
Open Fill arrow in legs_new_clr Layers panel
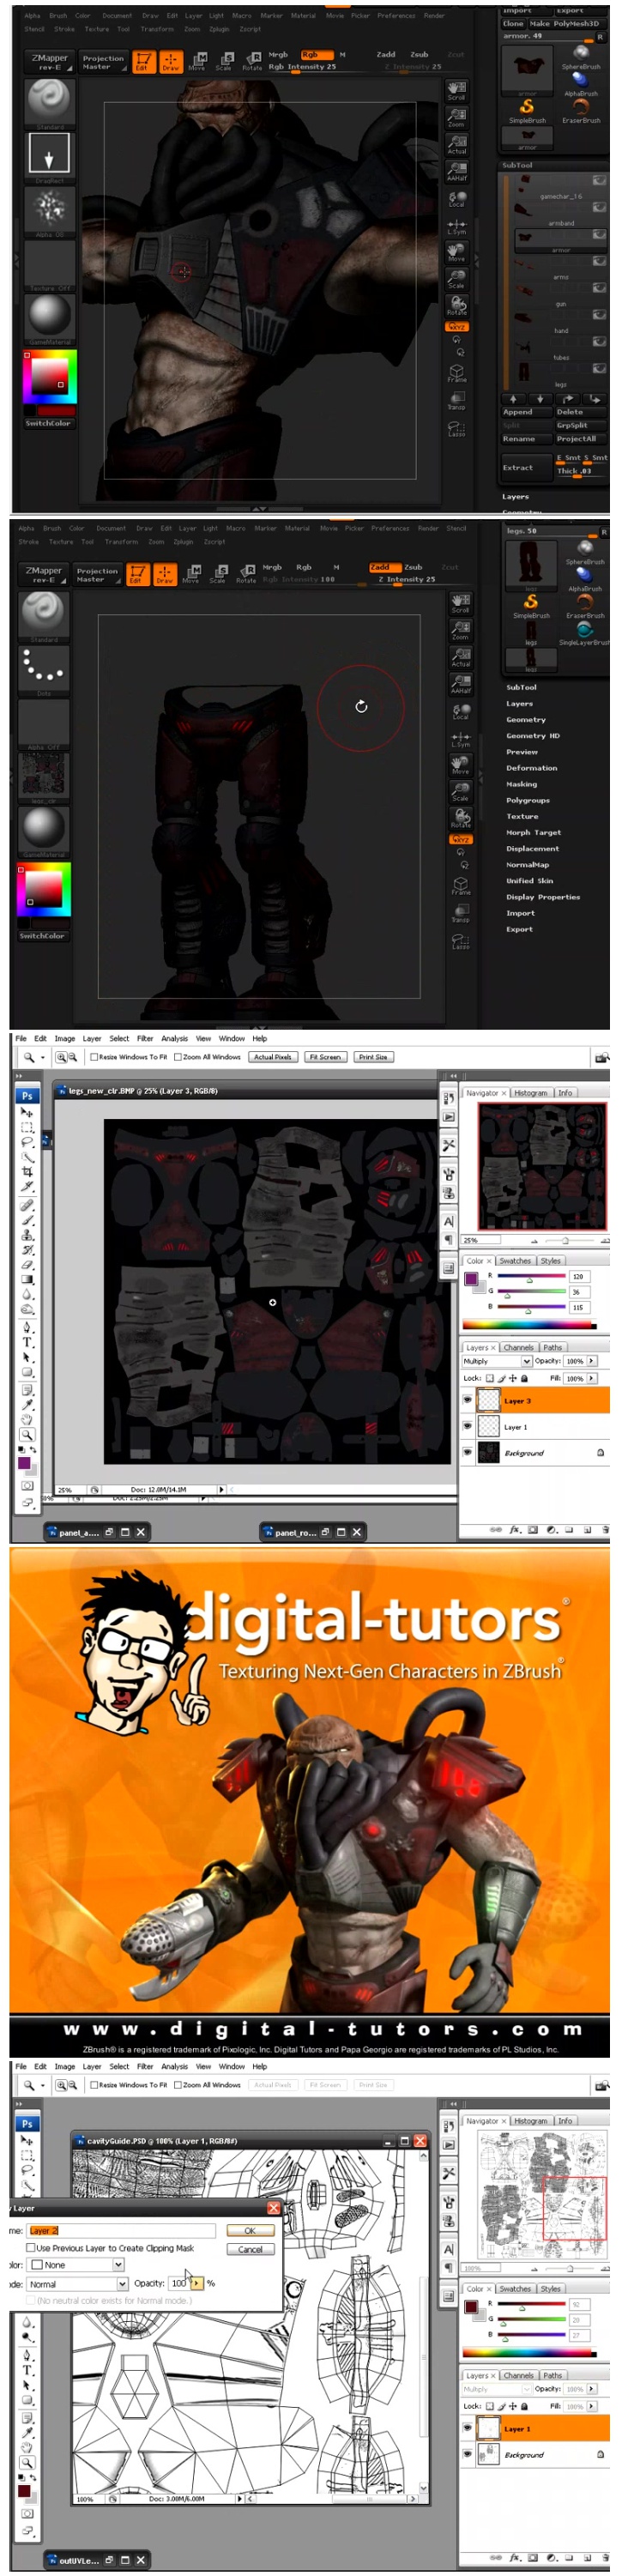(x=592, y=1378)
